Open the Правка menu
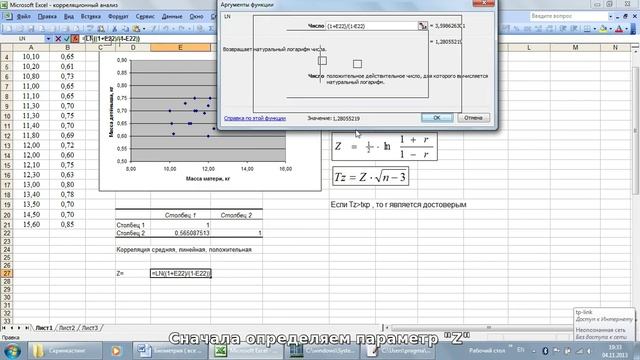The image size is (640, 360). tap(47, 17)
